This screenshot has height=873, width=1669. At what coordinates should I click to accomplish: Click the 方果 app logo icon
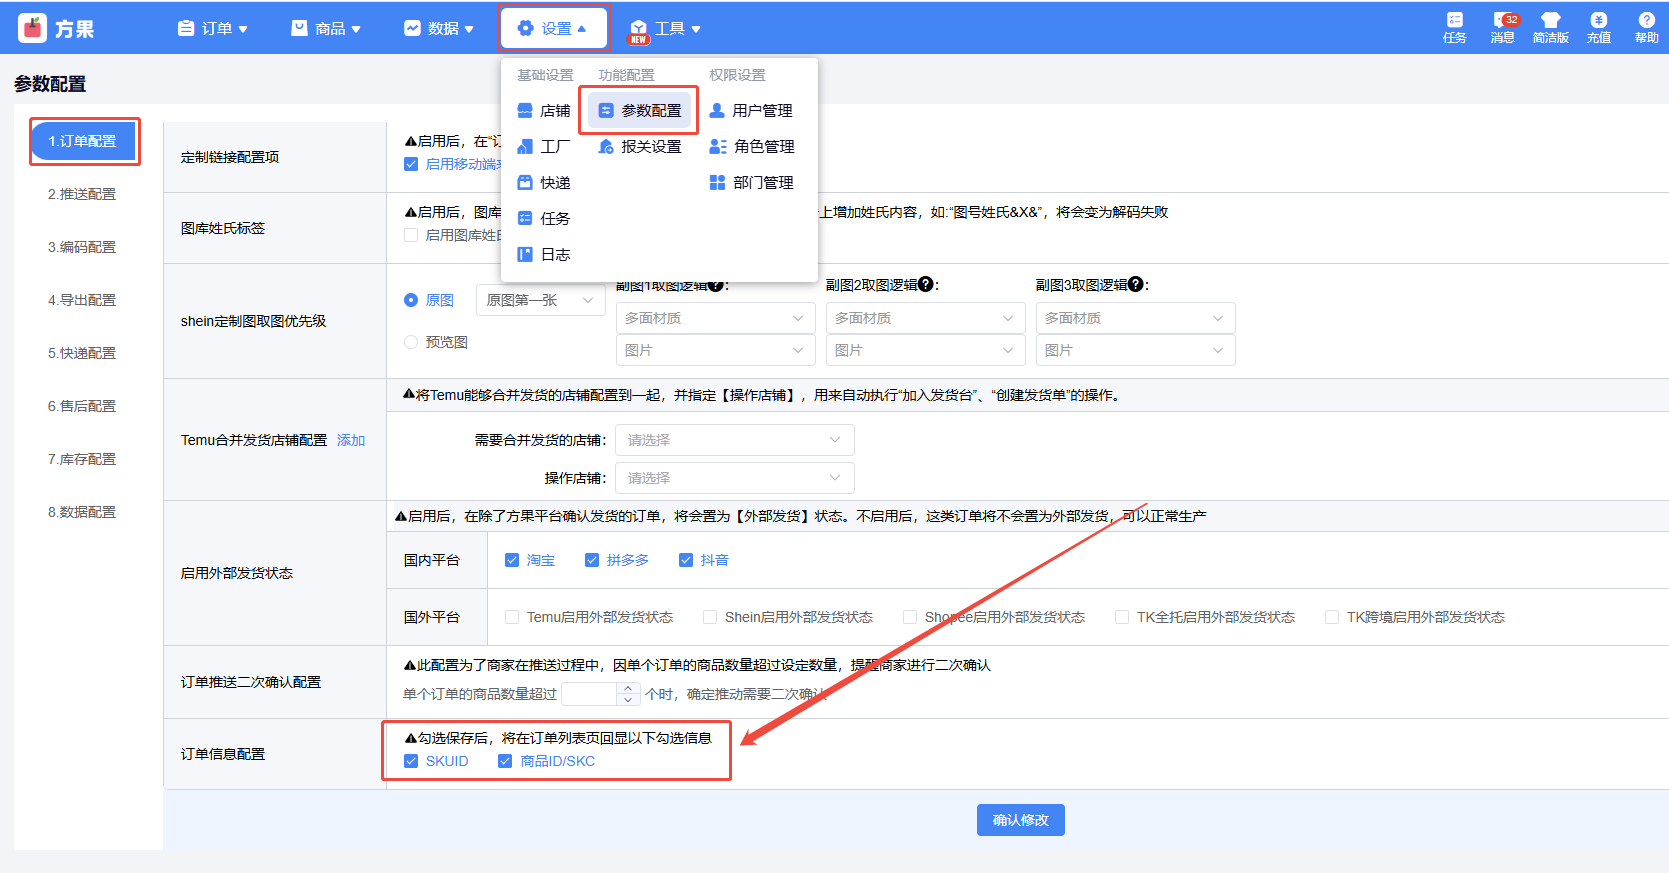click(x=33, y=28)
